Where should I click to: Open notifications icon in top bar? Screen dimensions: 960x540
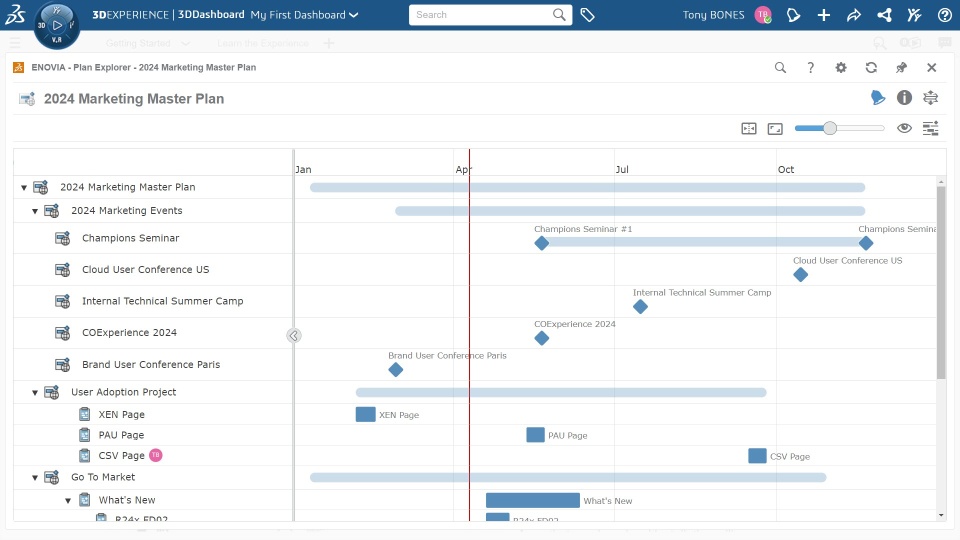tap(793, 15)
